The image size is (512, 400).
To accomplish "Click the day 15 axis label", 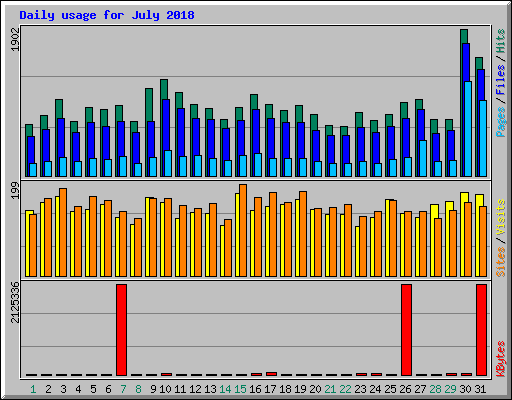I will [240, 389].
